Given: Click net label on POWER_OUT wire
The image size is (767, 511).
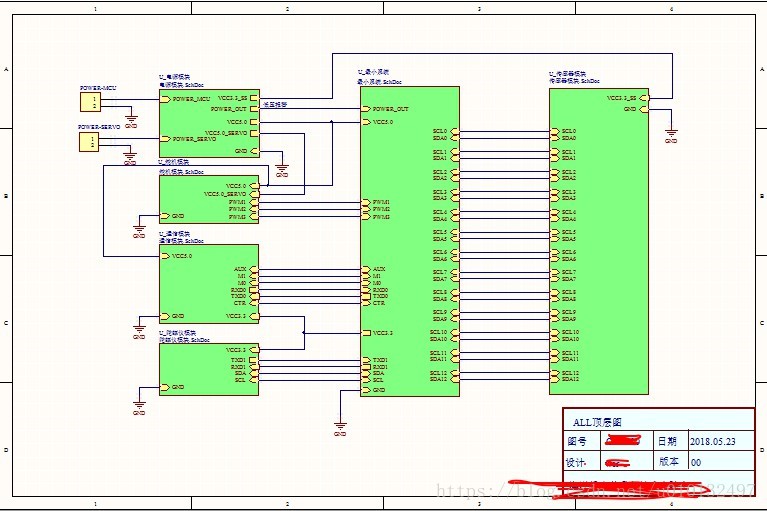Looking at the screenshot, I should pos(274,104).
